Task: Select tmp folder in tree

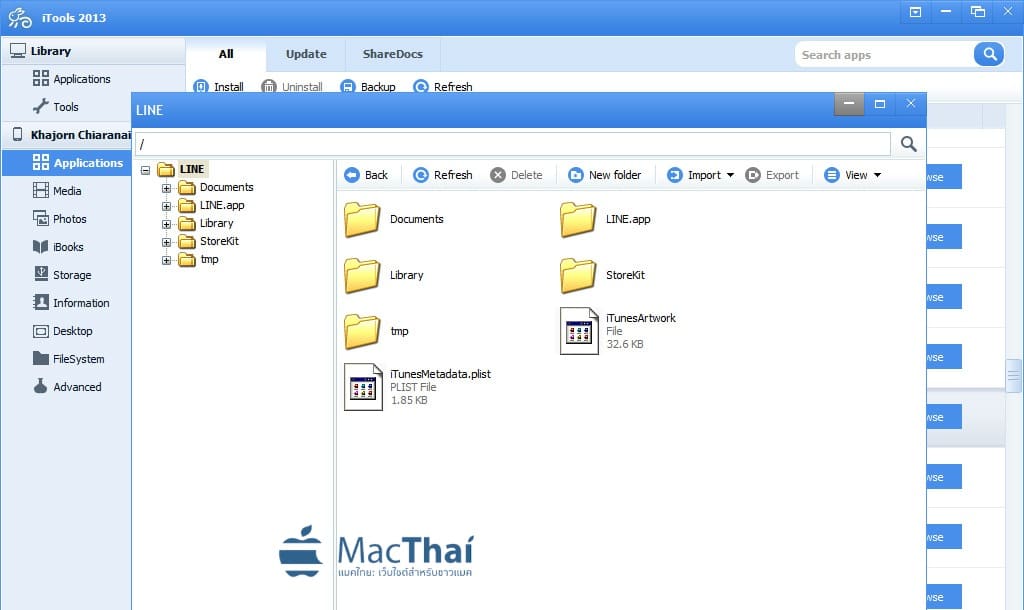Action: (199, 259)
